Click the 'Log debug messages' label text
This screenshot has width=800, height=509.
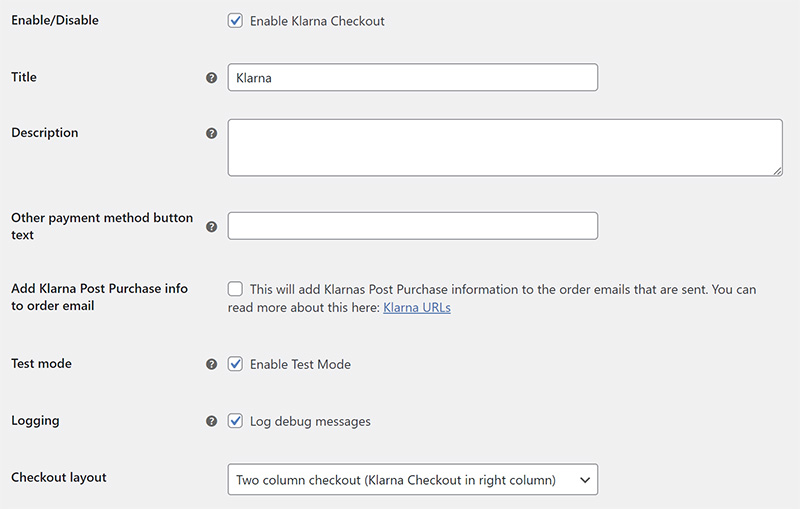coord(310,421)
